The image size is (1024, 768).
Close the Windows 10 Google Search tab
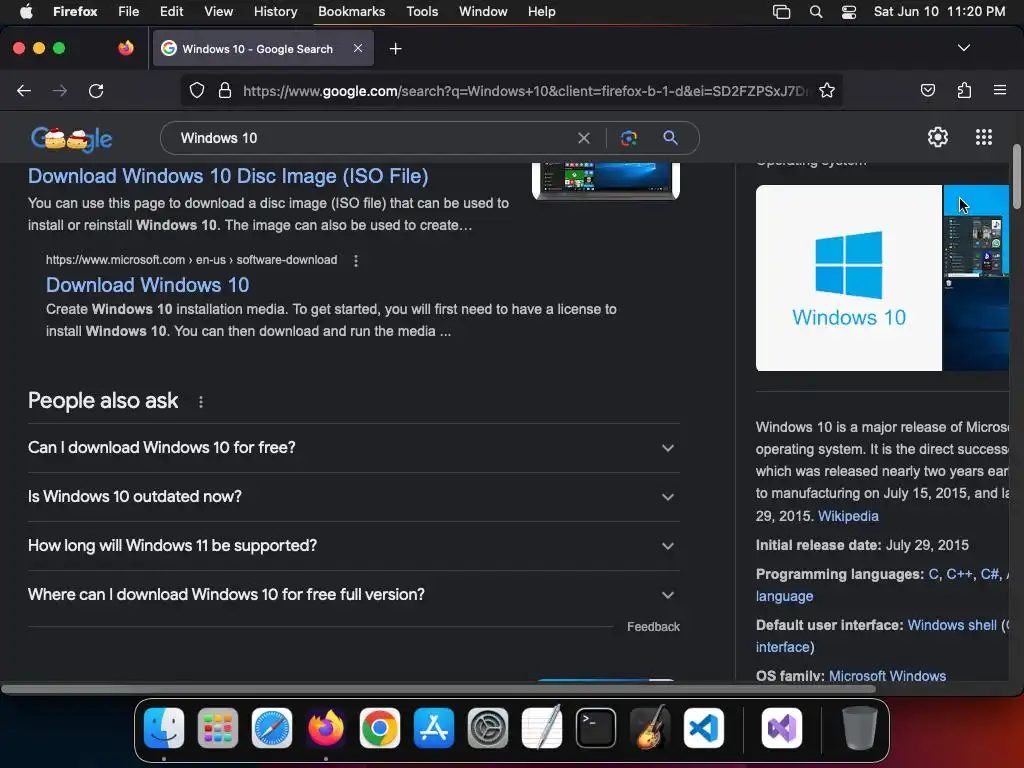[x=358, y=48]
